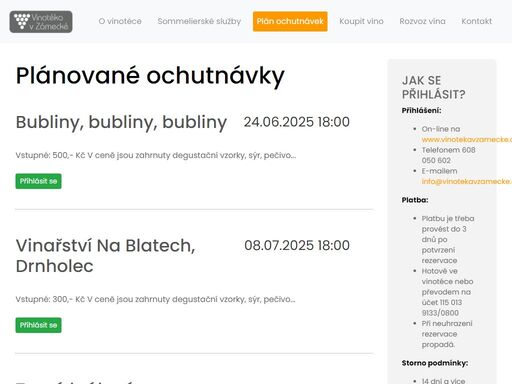Viewport: 512px width, 384px height.
Task: Click the Přihlášení: label
Action: click(421, 110)
